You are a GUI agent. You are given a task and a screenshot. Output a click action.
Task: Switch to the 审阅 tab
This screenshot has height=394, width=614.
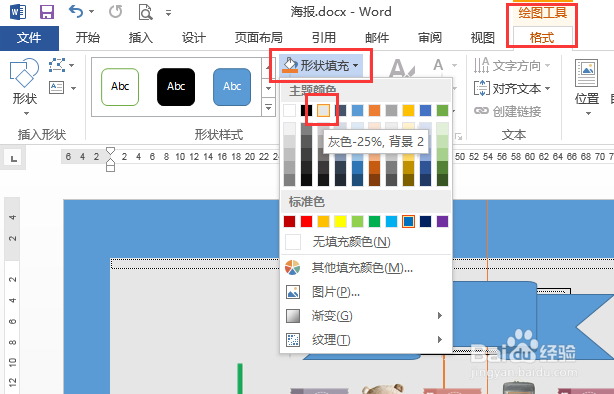pos(430,38)
